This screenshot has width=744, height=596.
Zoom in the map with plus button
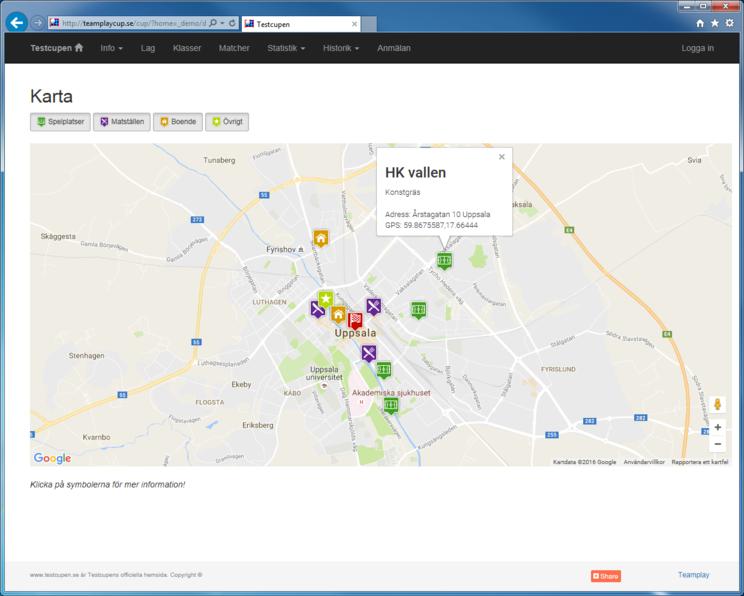tap(717, 427)
